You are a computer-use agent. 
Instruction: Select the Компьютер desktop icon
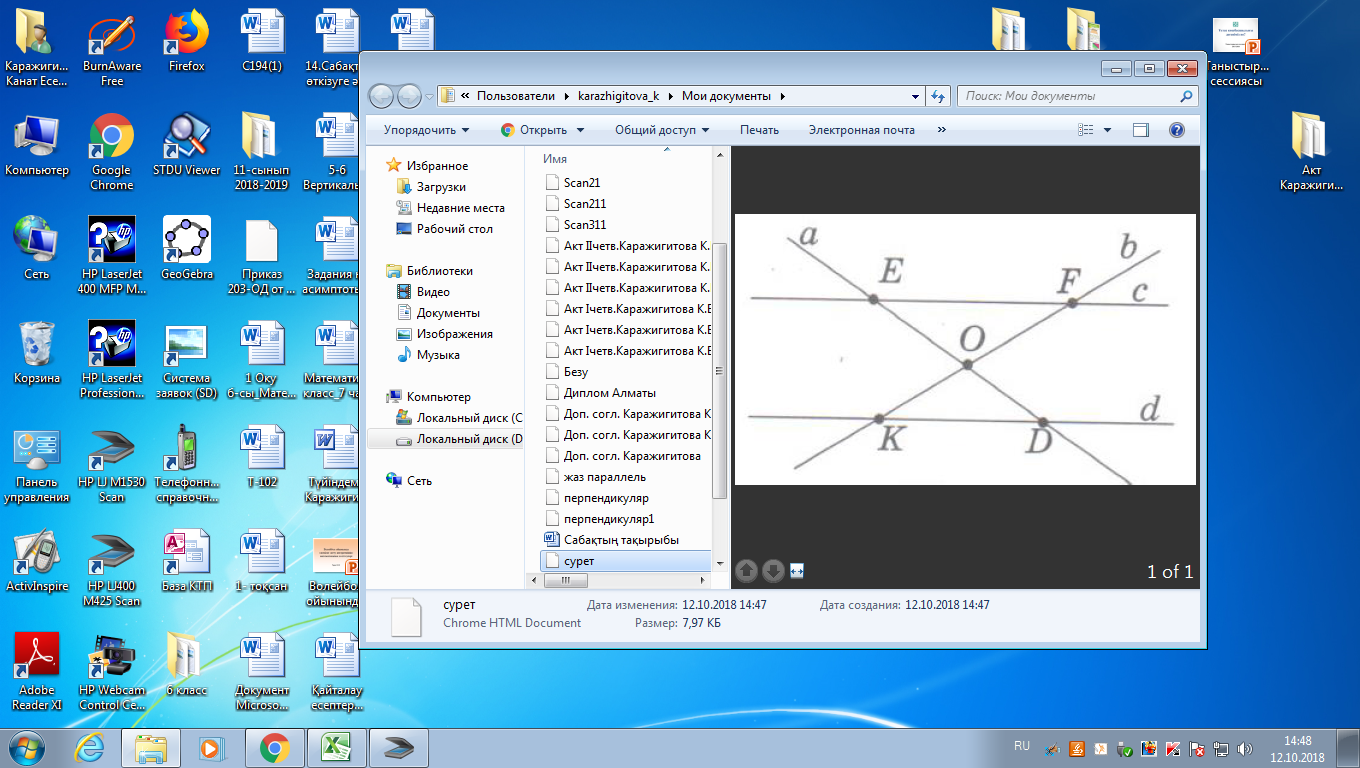[37, 144]
